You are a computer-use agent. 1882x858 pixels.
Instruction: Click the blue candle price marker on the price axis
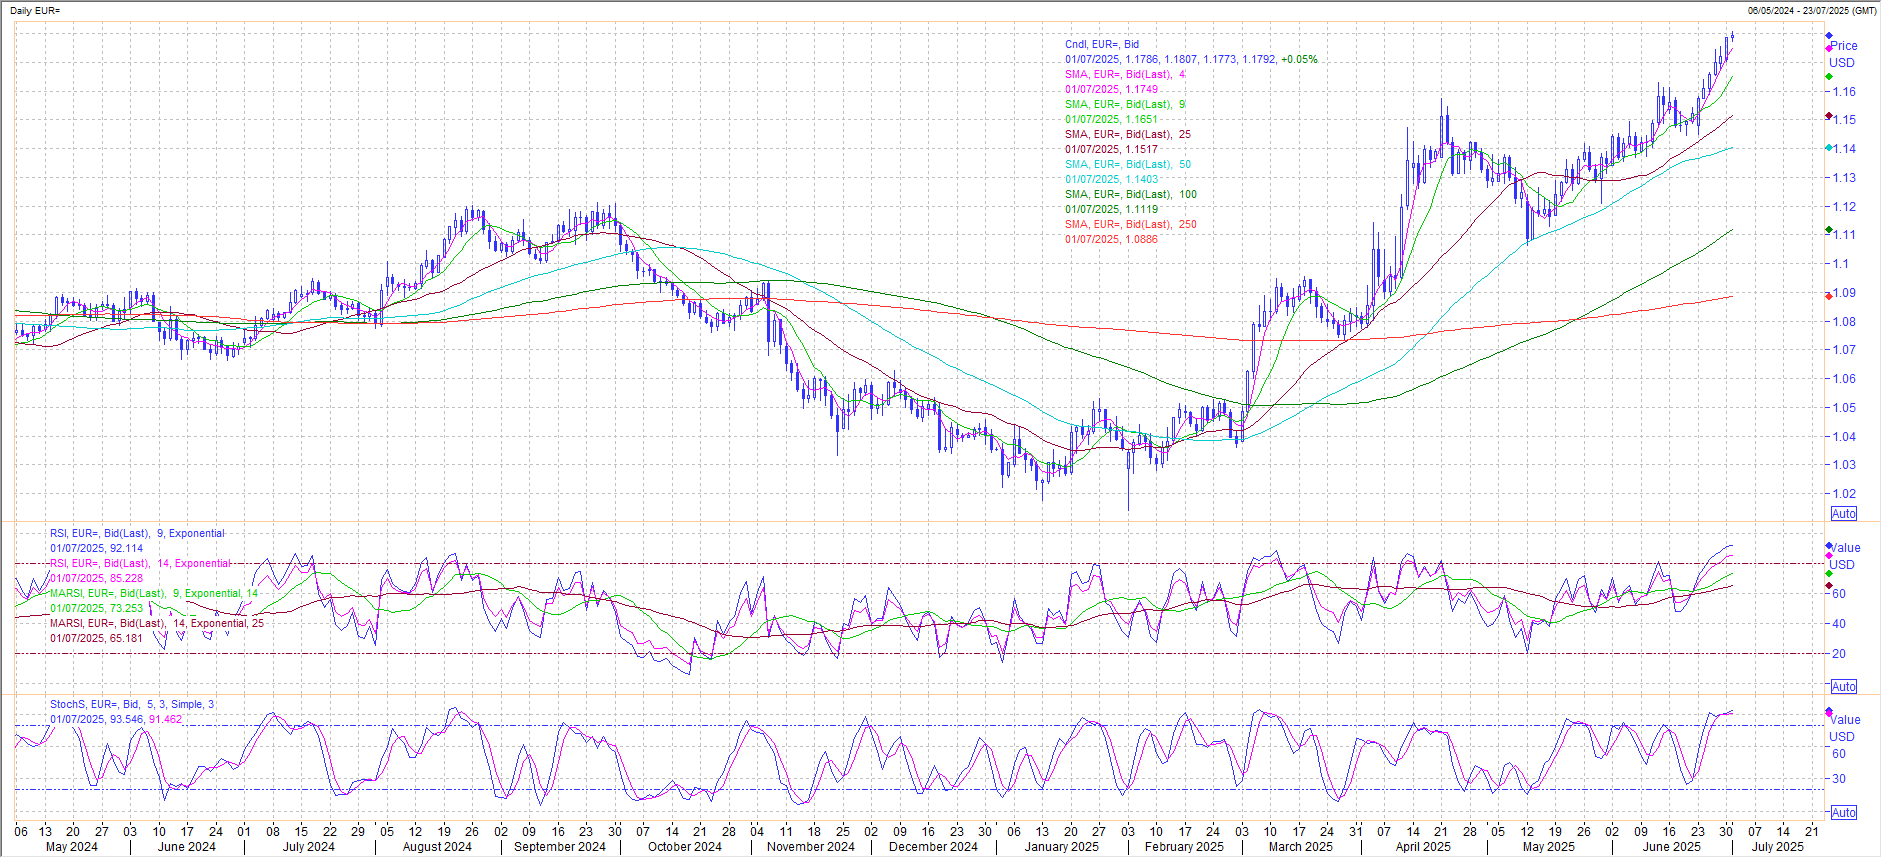(1829, 36)
